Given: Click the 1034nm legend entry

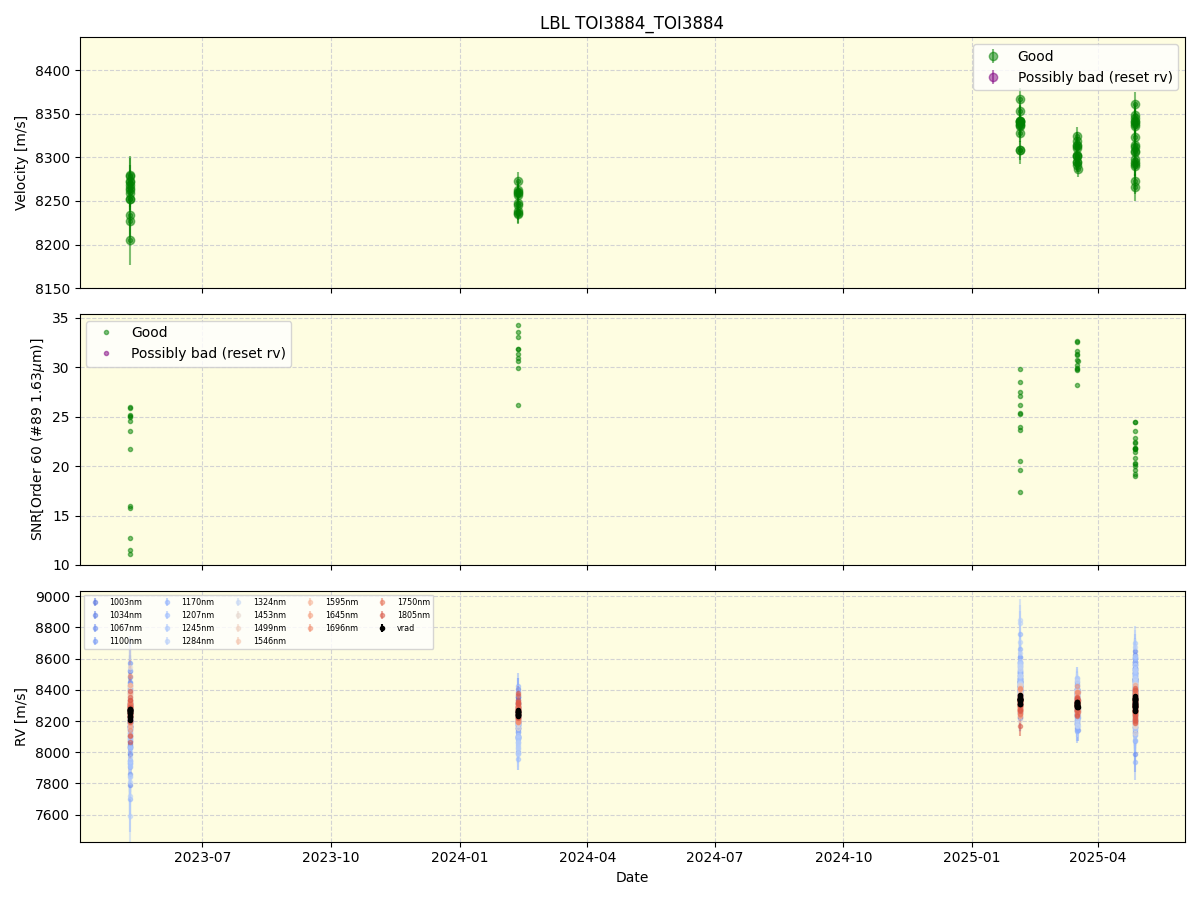Looking at the screenshot, I should (x=125, y=615).
